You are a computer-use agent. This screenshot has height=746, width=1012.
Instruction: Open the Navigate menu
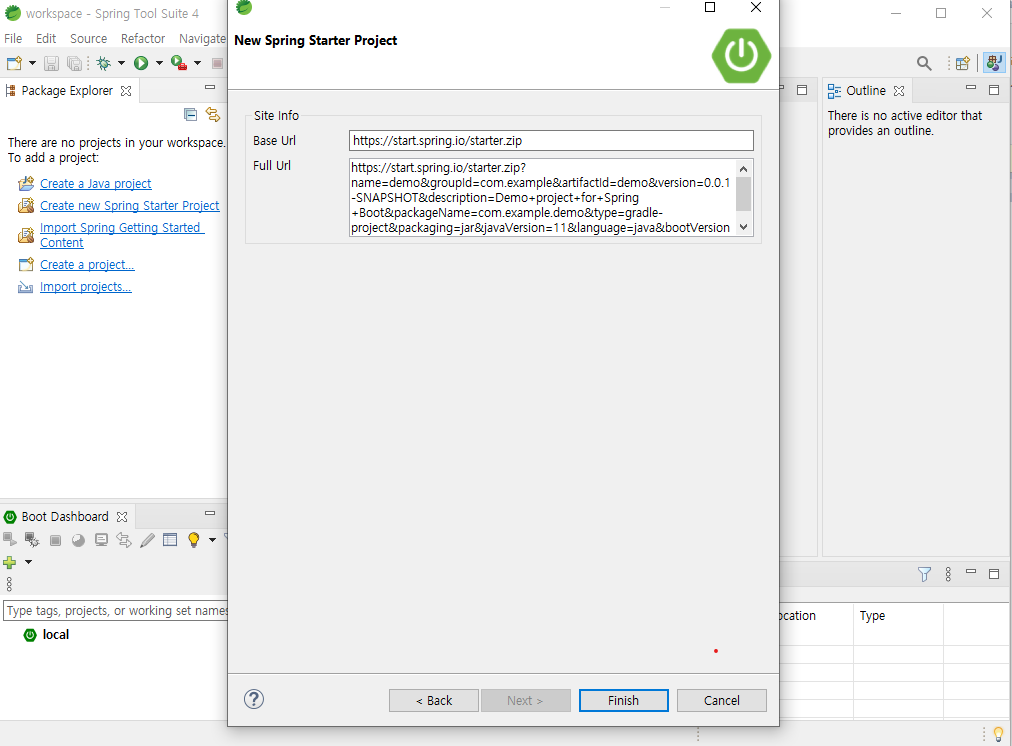point(202,39)
